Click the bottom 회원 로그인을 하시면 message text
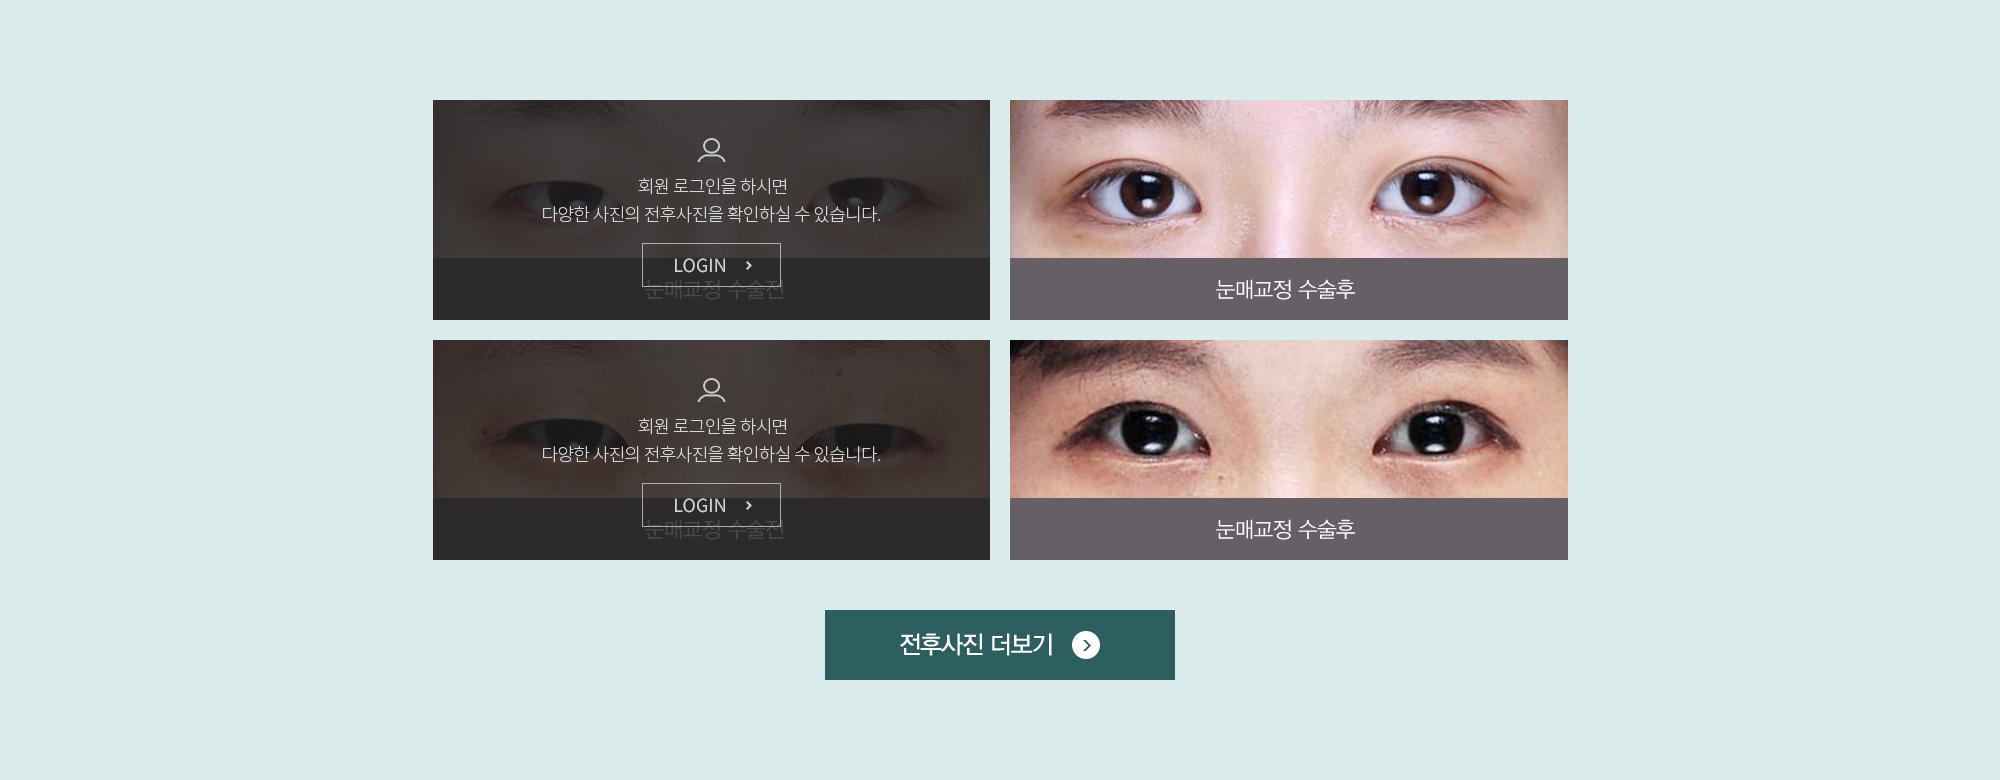The image size is (2000, 780). [x=713, y=426]
